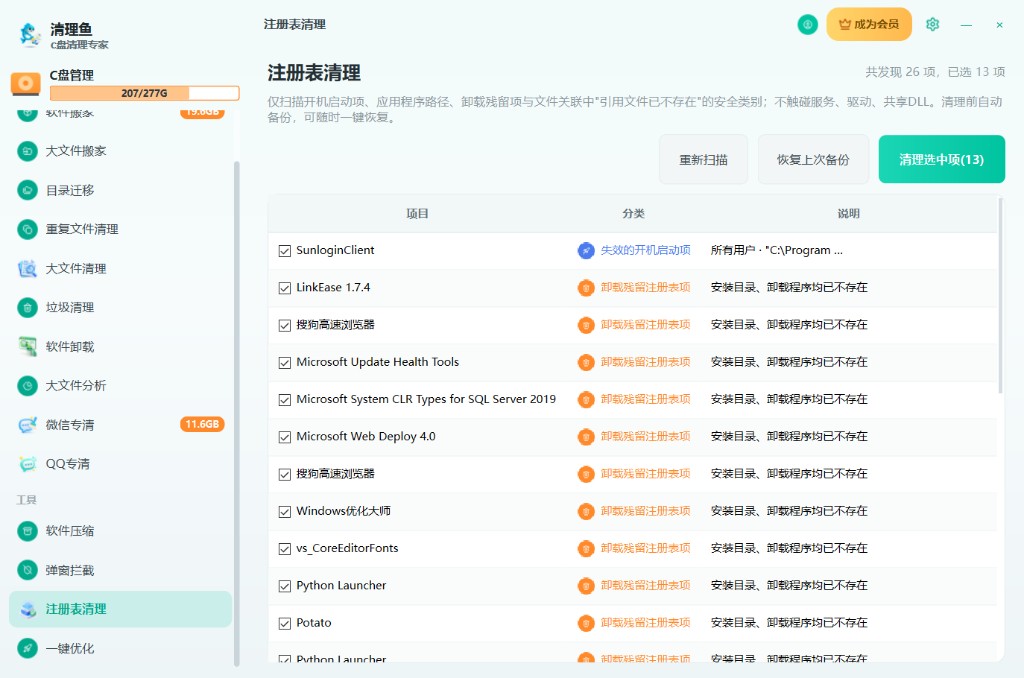Open the 目录迁移 sidebar icon
This screenshot has width=1024, height=678.
(x=27, y=190)
